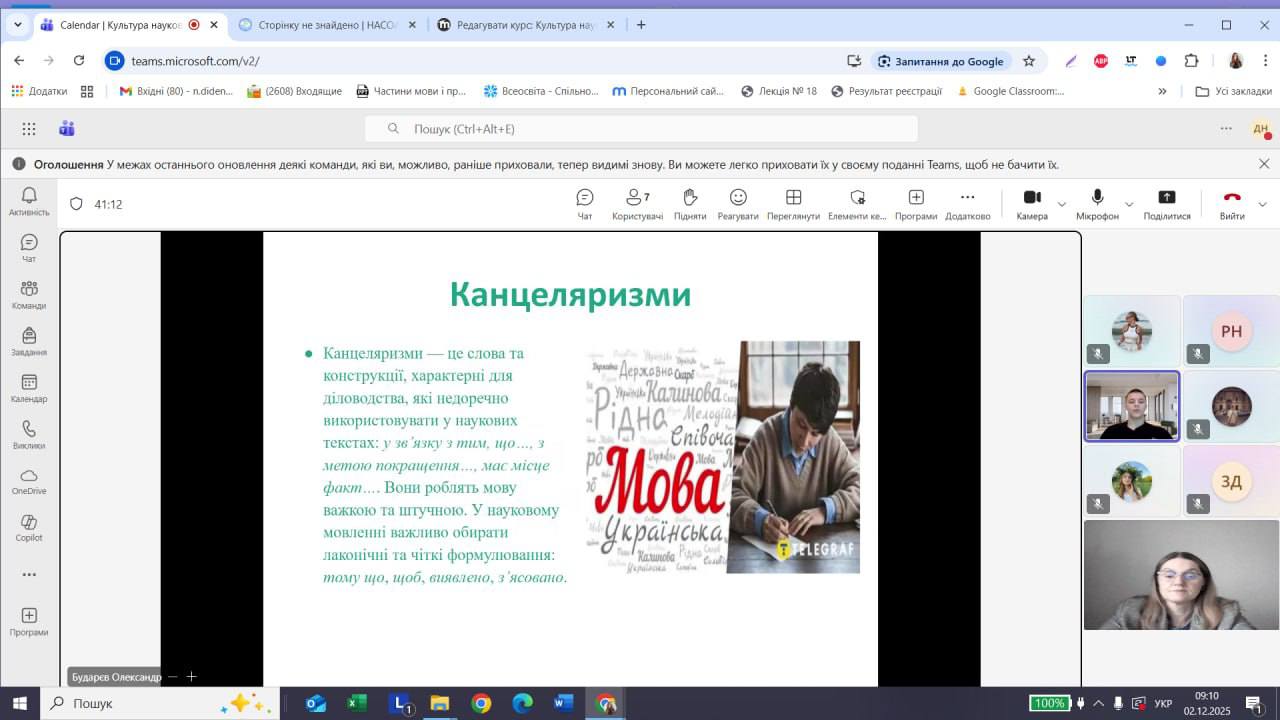Image resolution: width=1280 pixels, height=720 pixels.
Task: Open dropdown arrow next to Вийти
Action: (x=1262, y=204)
